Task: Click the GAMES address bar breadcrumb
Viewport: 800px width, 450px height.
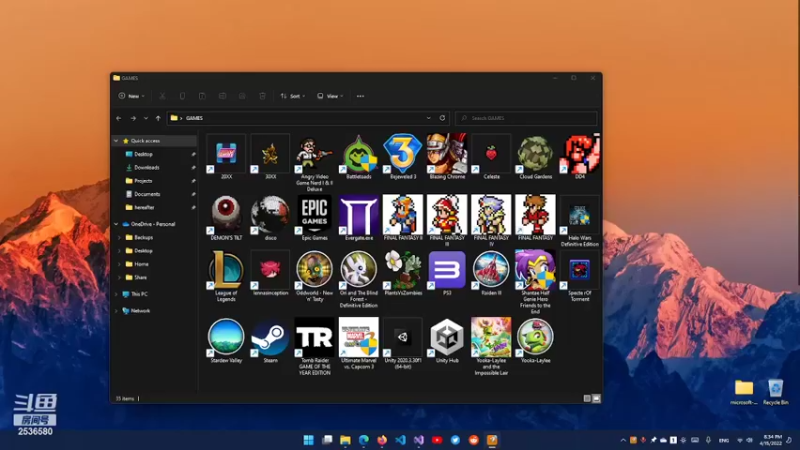Action: coord(194,118)
